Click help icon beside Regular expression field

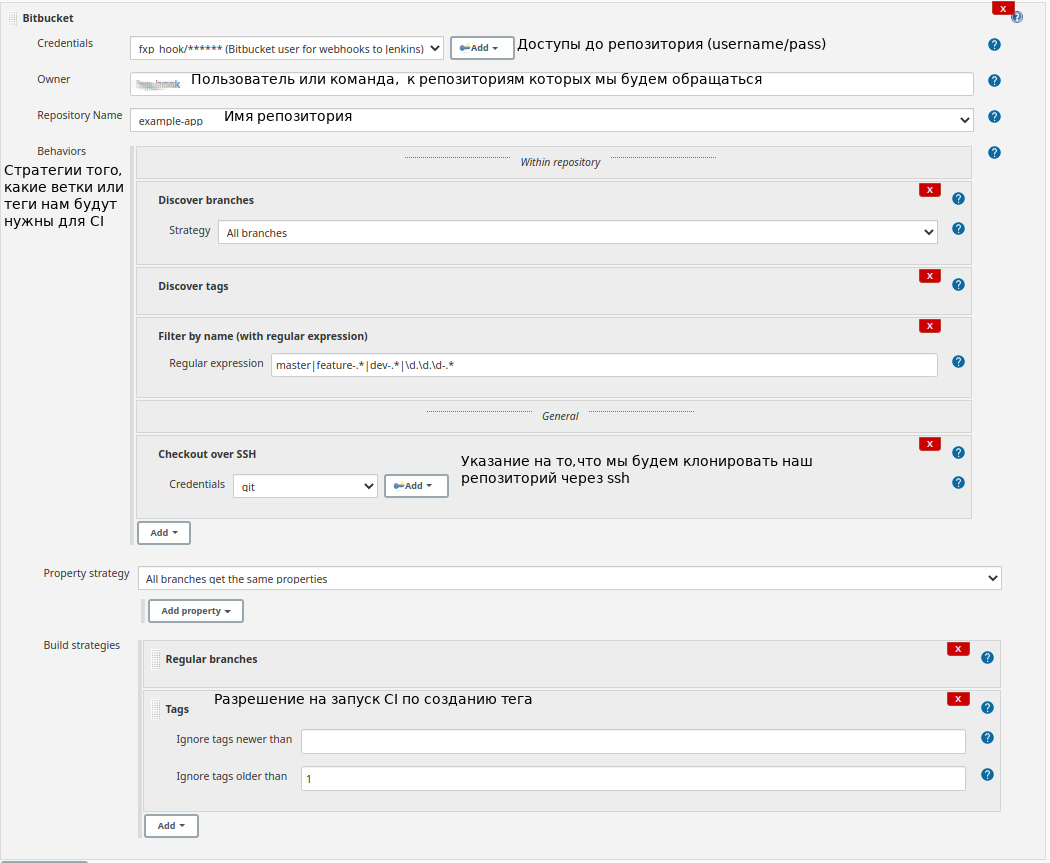tap(958, 361)
